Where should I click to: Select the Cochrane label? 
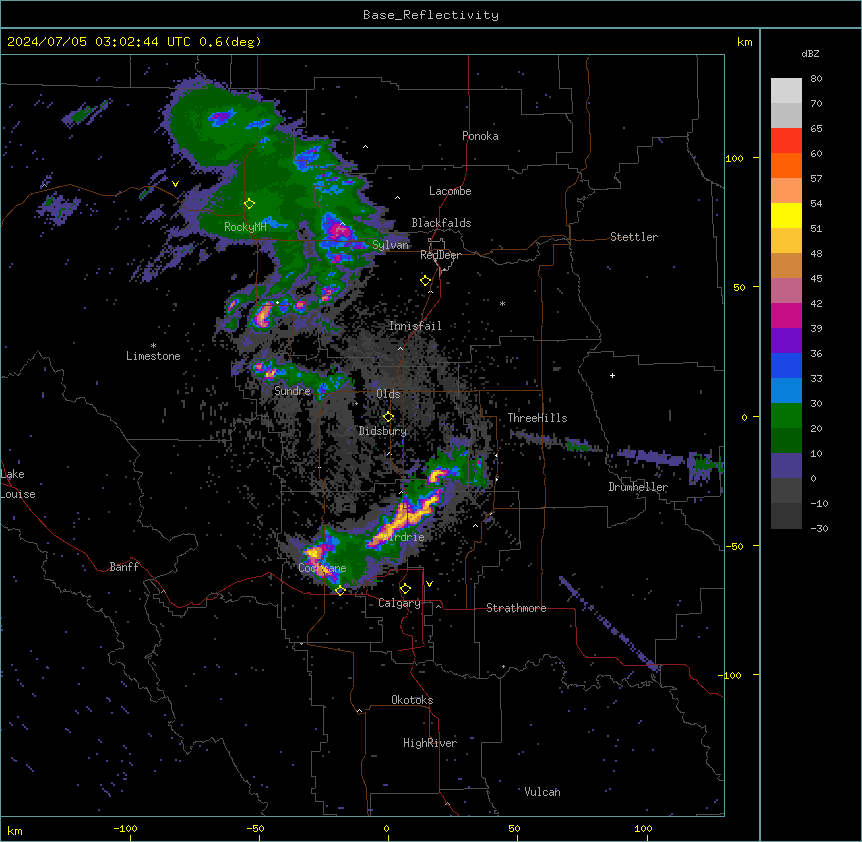pyautogui.click(x=323, y=568)
